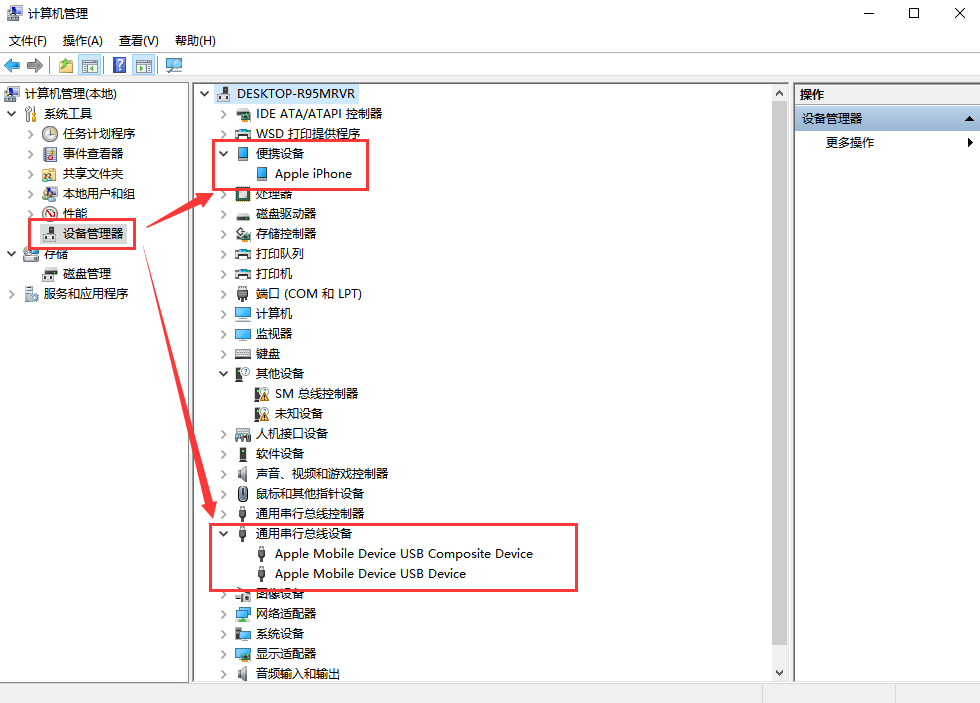Click the scan for hardware changes icon
The image size is (980, 703).
174,65
